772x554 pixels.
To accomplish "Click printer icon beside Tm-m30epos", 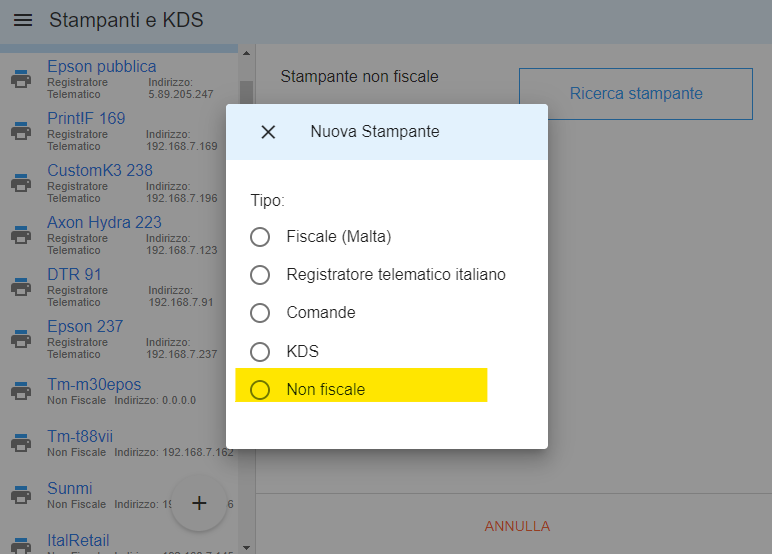I will (20, 391).
